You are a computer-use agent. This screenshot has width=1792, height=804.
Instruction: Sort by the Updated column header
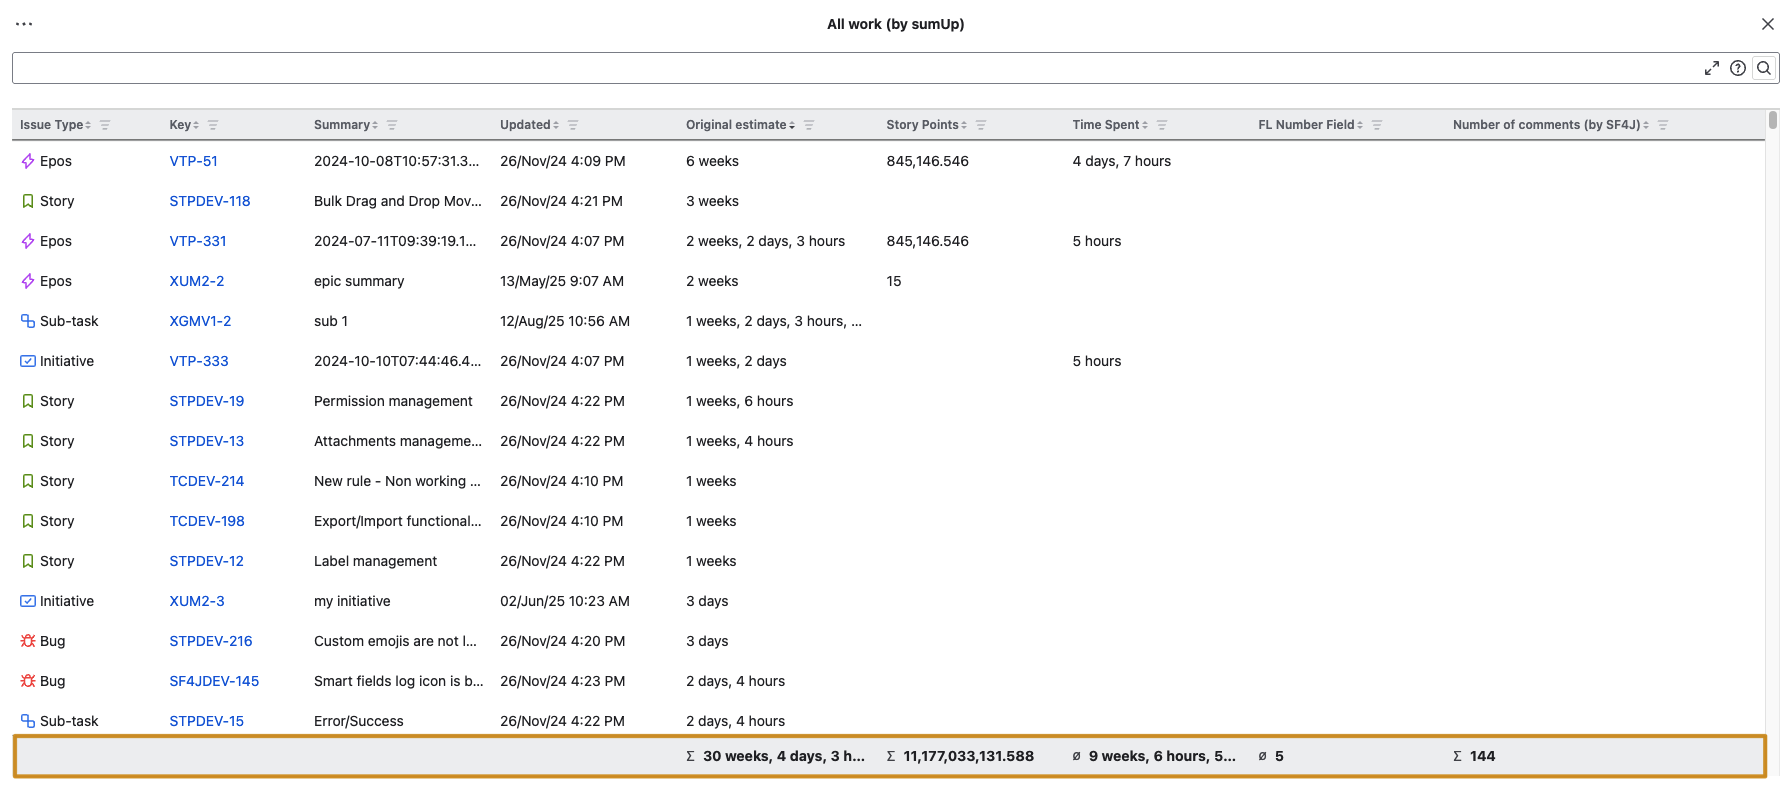[x=529, y=125]
